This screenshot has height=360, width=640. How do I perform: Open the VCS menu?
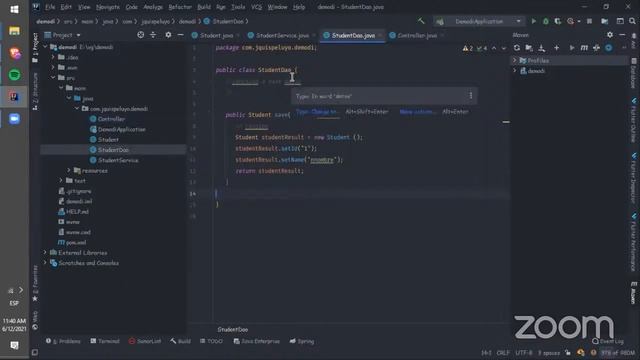(256, 7)
